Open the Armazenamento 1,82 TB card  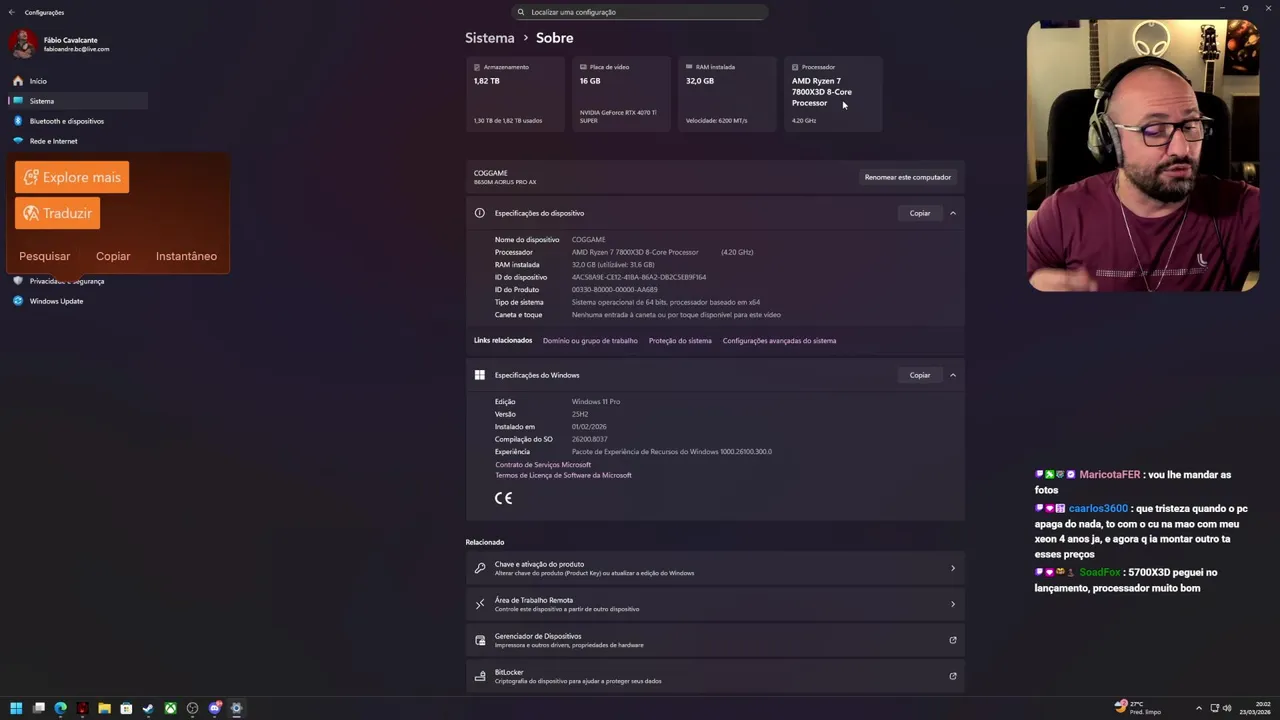[515, 94]
